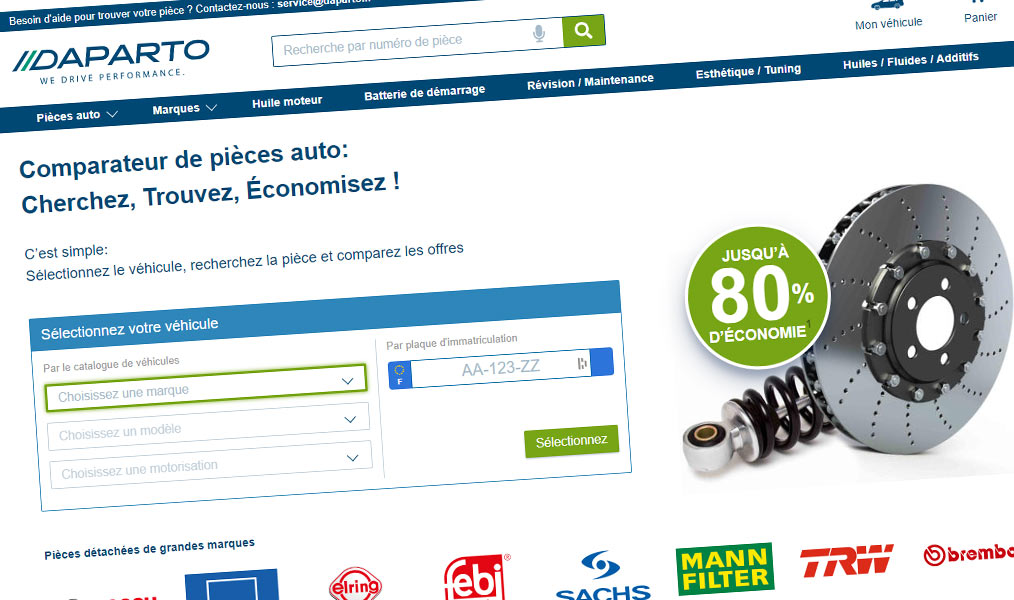
Task: Click the Mann Filter brand logo
Action: coord(724,568)
